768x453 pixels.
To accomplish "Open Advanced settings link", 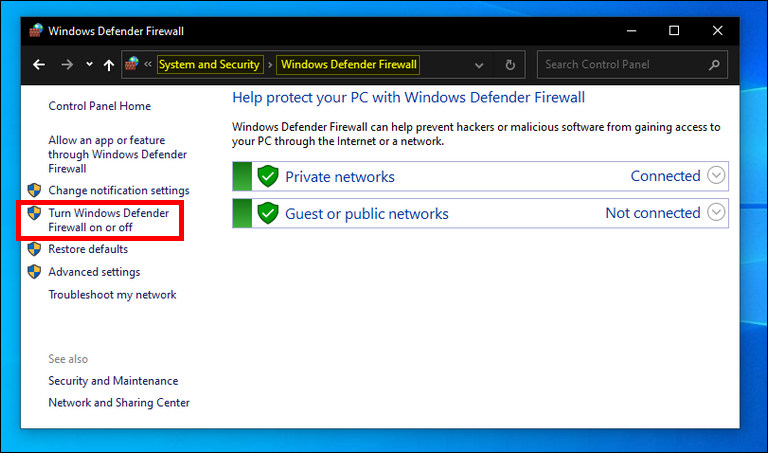I will tap(94, 272).
